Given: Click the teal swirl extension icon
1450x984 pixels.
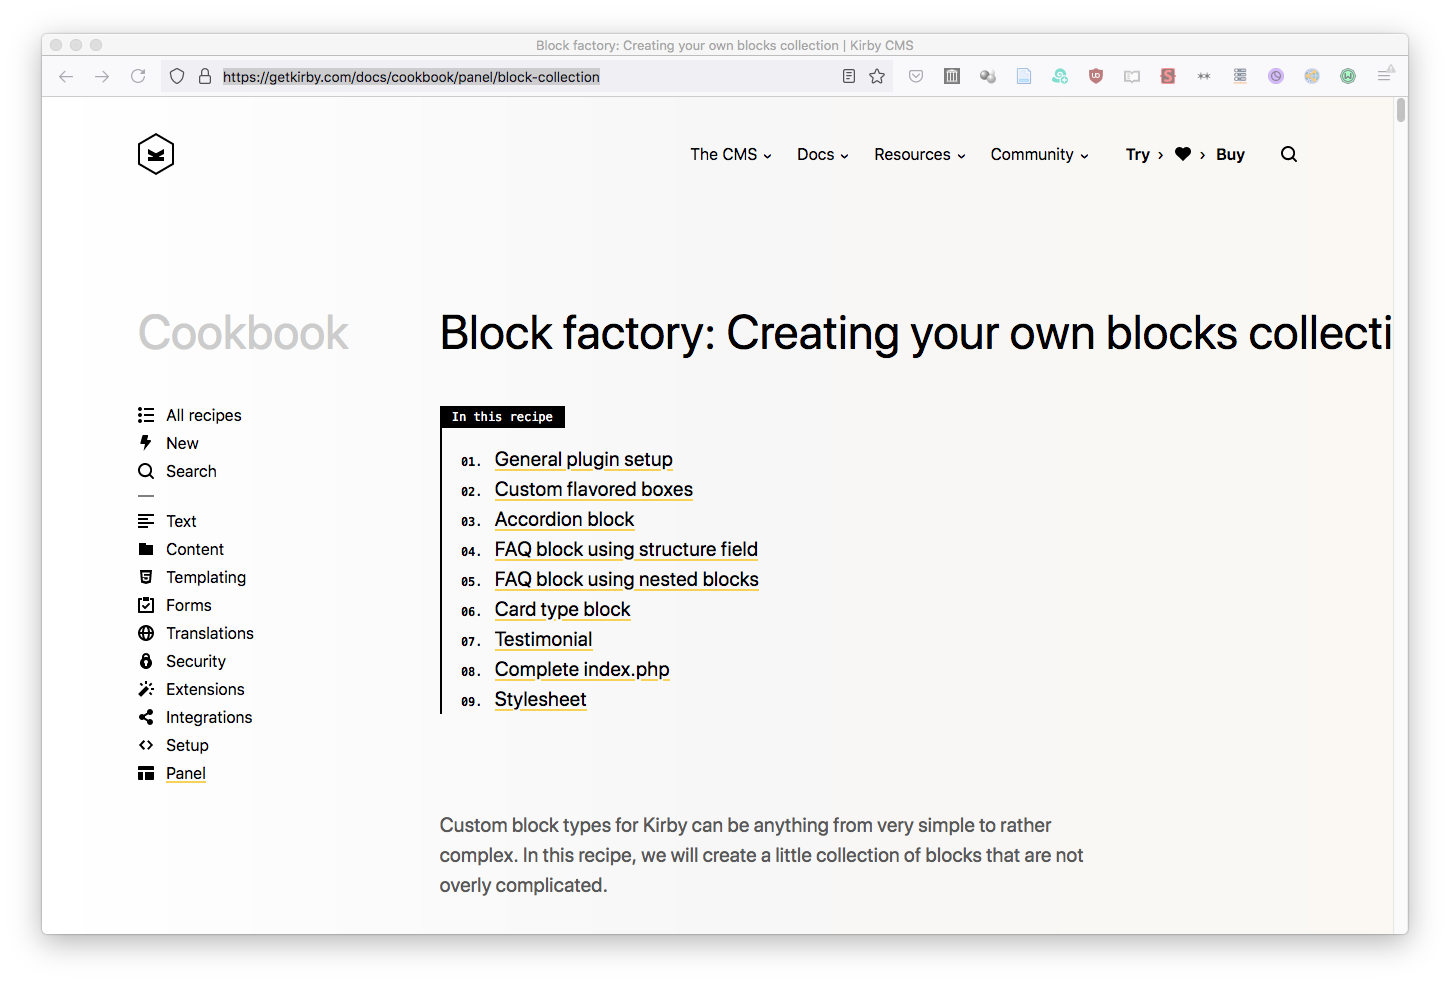Looking at the screenshot, I should click(1060, 76).
